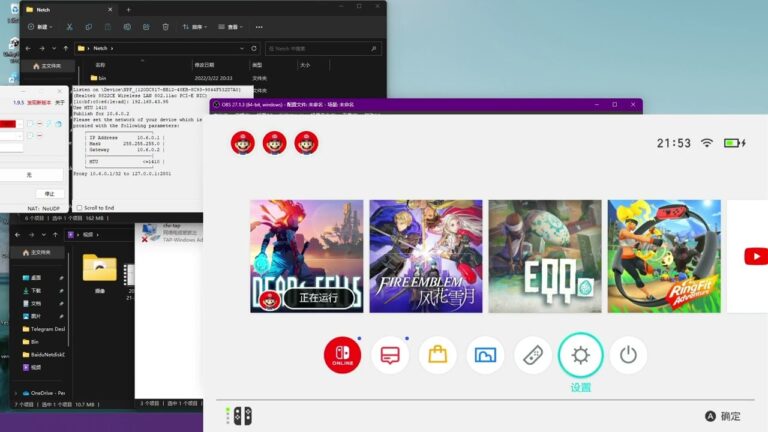Open the System Settings gear icon
The width and height of the screenshot is (768, 432).
[580, 355]
